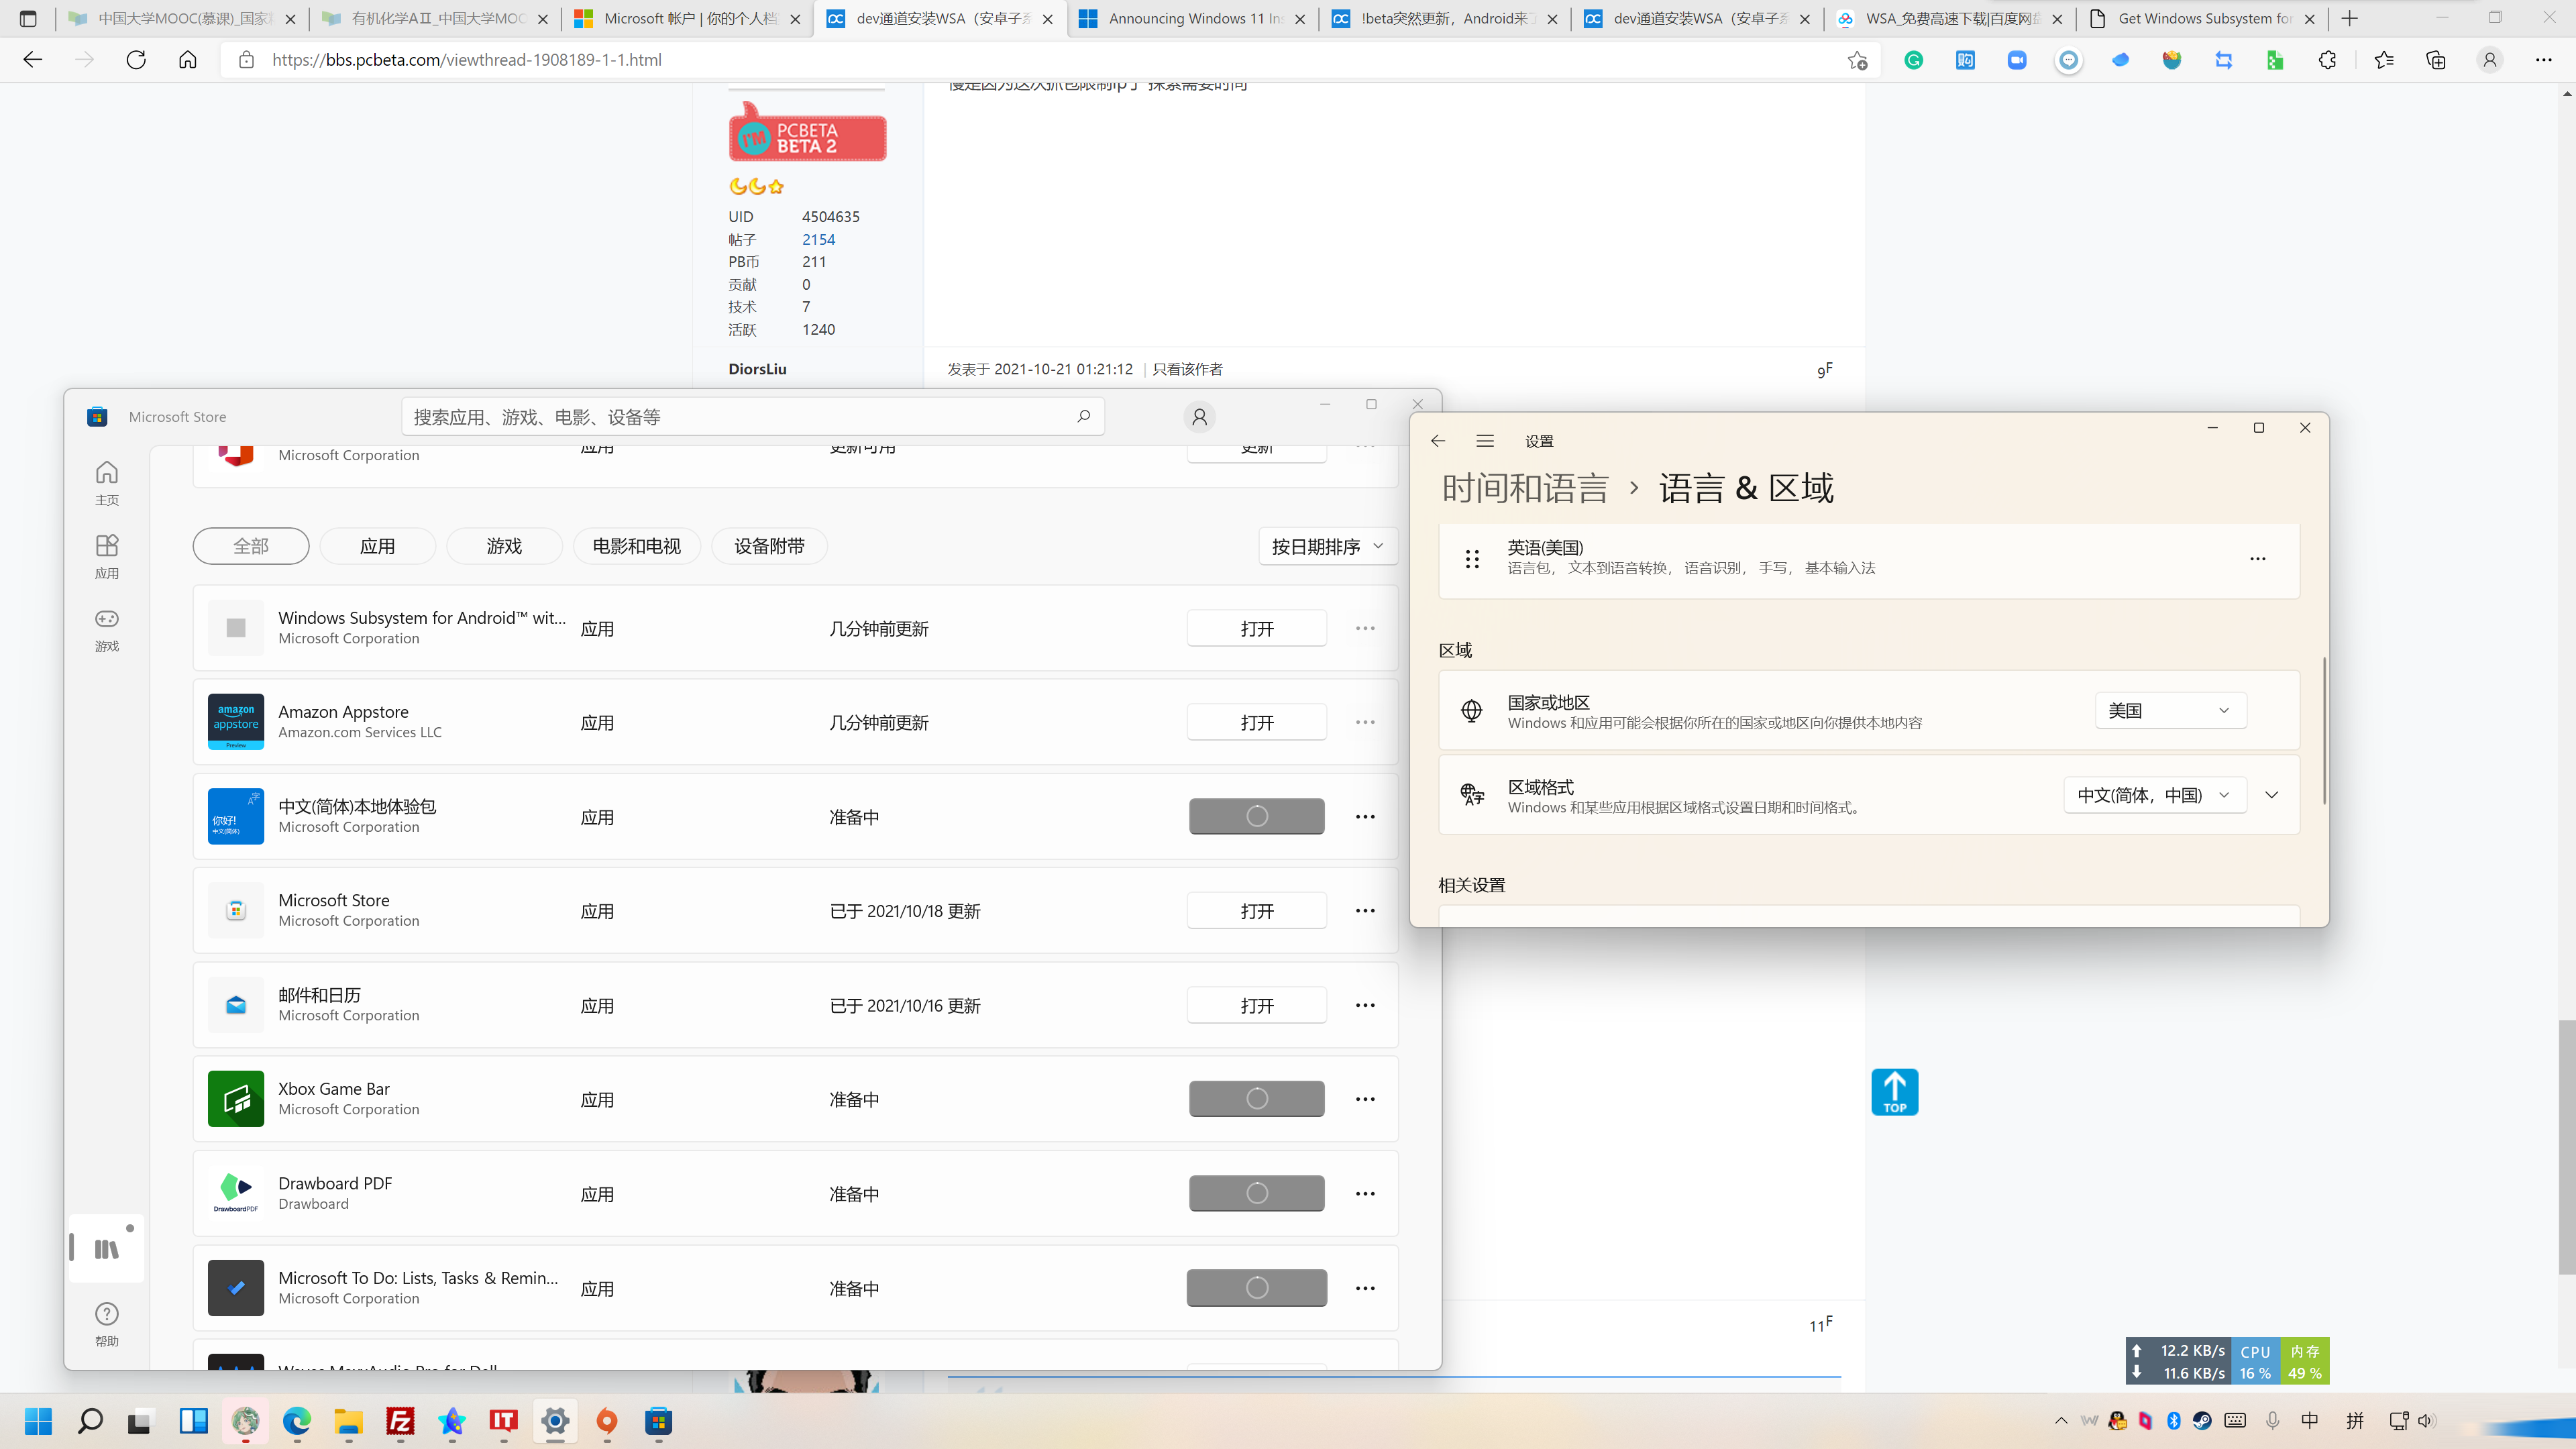This screenshot has width=2576, height=1449.
Task: Open the Settings hamburger navigation icon
Action: pyautogui.click(x=1484, y=440)
